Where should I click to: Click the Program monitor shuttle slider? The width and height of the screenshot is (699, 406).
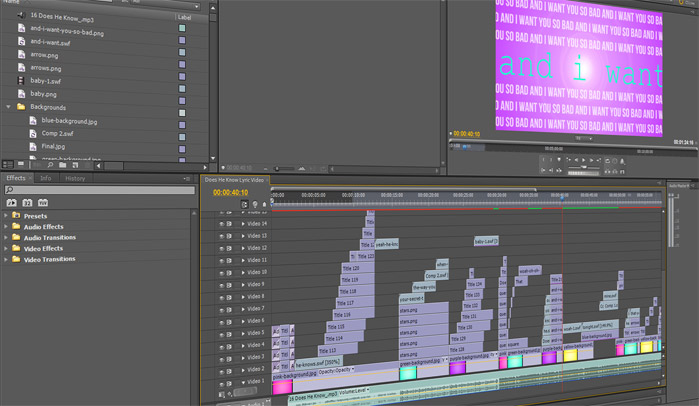pos(584,167)
